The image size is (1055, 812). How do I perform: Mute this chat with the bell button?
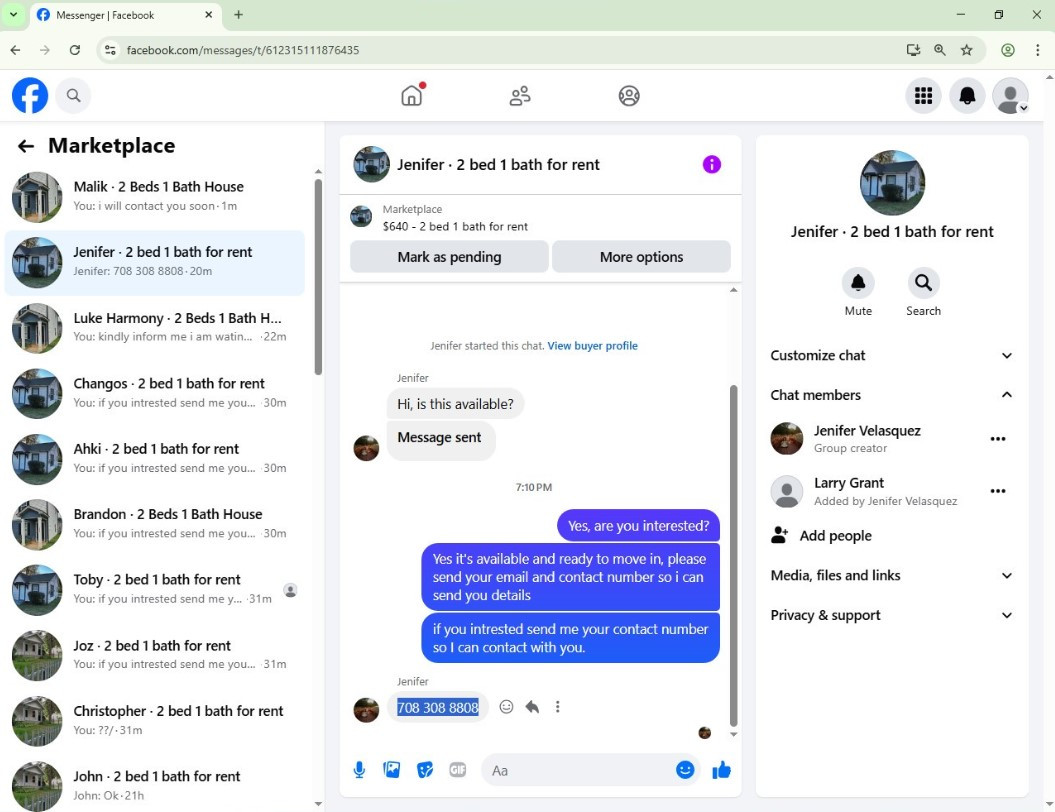coord(858,283)
